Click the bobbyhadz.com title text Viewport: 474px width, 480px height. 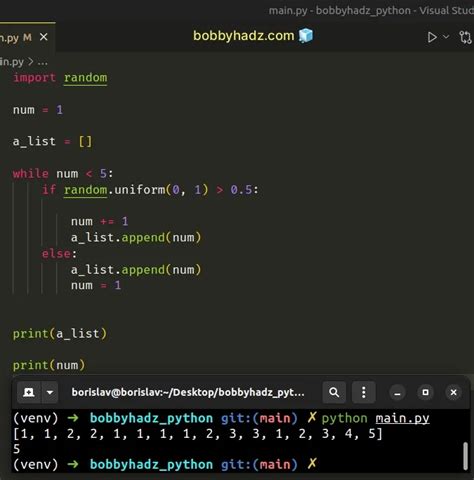(x=244, y=36)
